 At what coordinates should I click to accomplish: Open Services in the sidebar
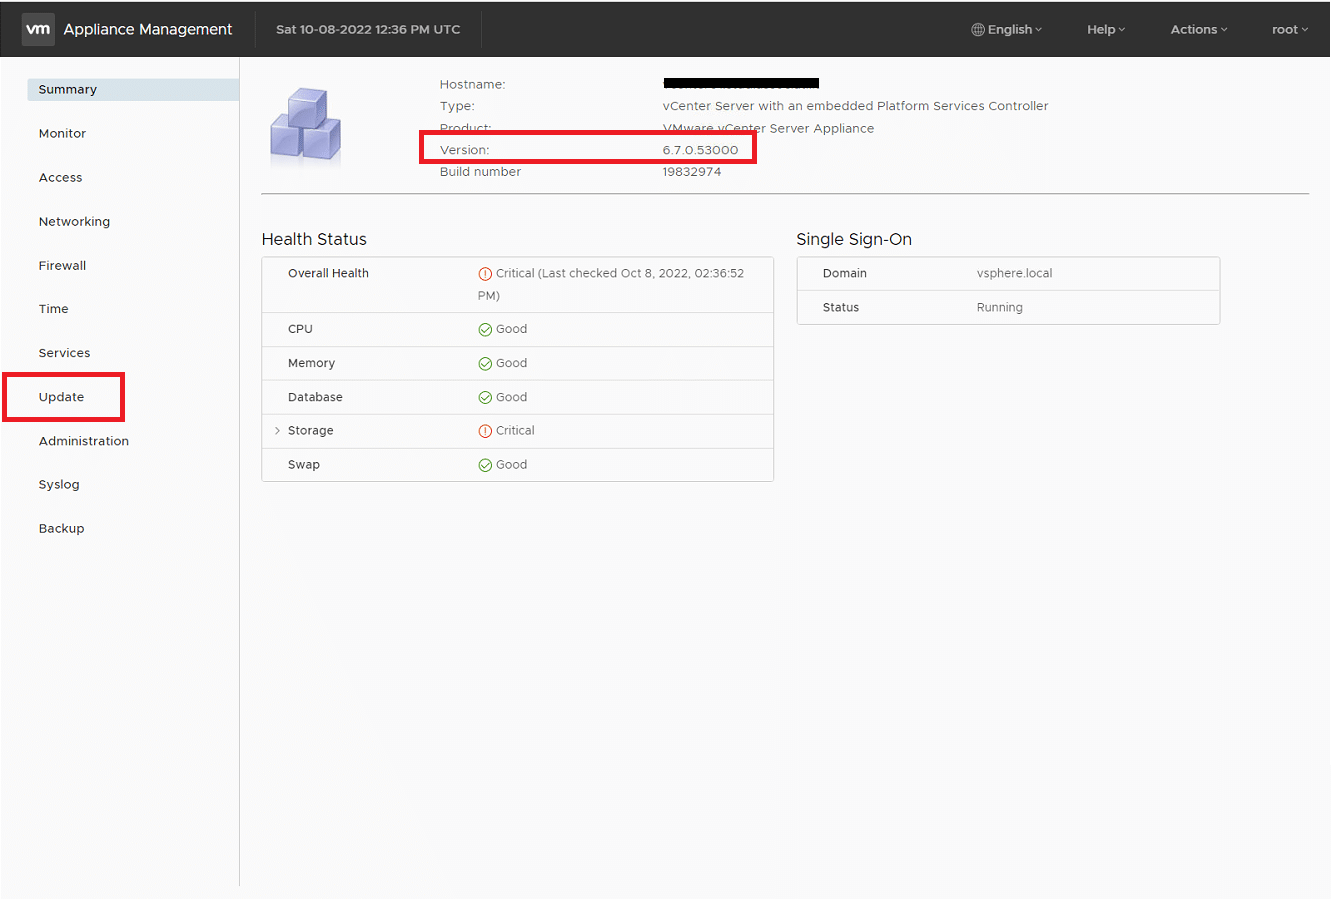[64, 353]
